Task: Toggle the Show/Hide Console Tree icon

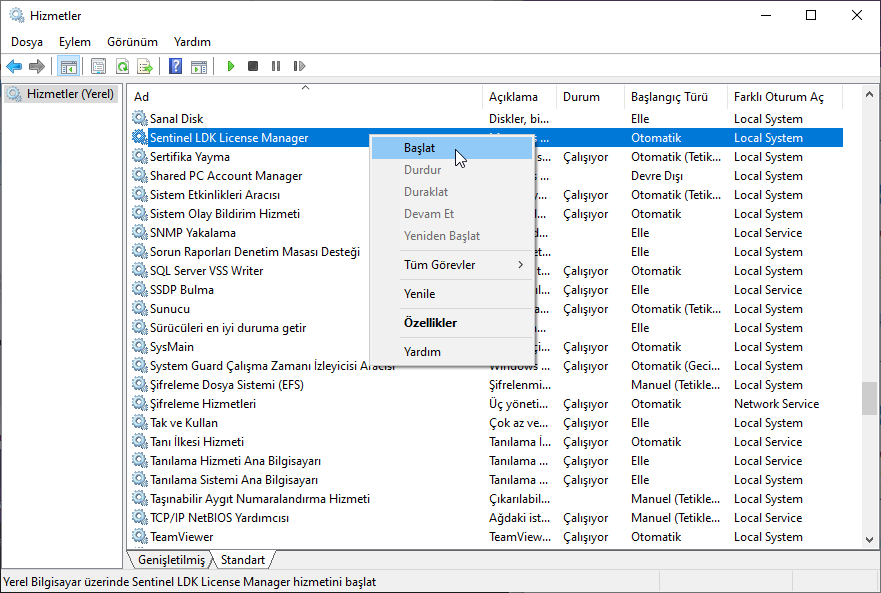Action: 68,66
